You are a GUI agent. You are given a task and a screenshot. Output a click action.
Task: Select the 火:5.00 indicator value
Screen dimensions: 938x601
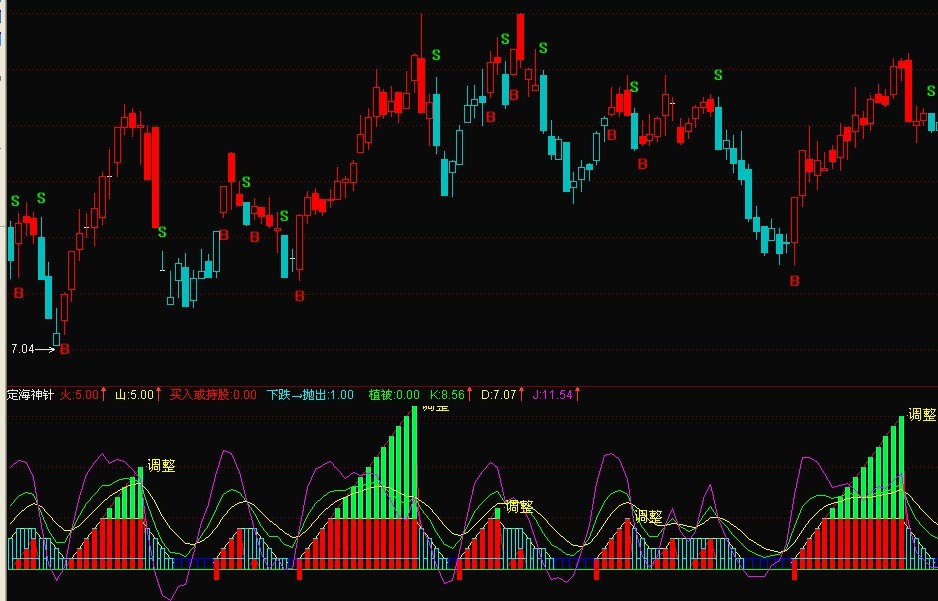coord(79,395)
